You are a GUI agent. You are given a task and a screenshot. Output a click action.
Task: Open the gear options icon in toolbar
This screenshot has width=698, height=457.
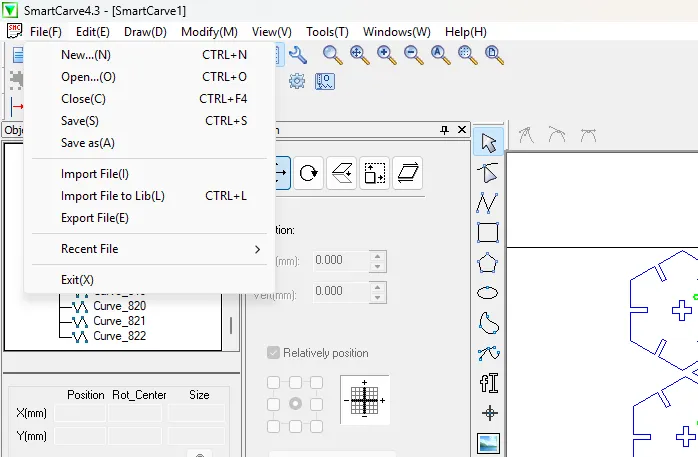click(x=297, y=81)
